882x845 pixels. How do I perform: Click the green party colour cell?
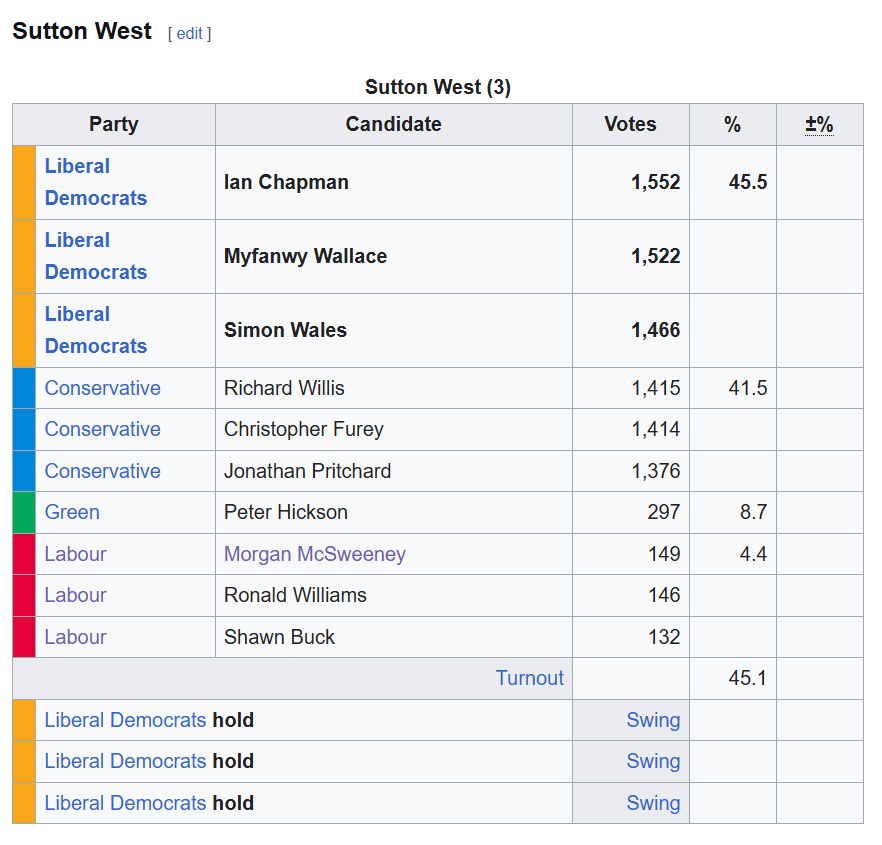[24, 513]
